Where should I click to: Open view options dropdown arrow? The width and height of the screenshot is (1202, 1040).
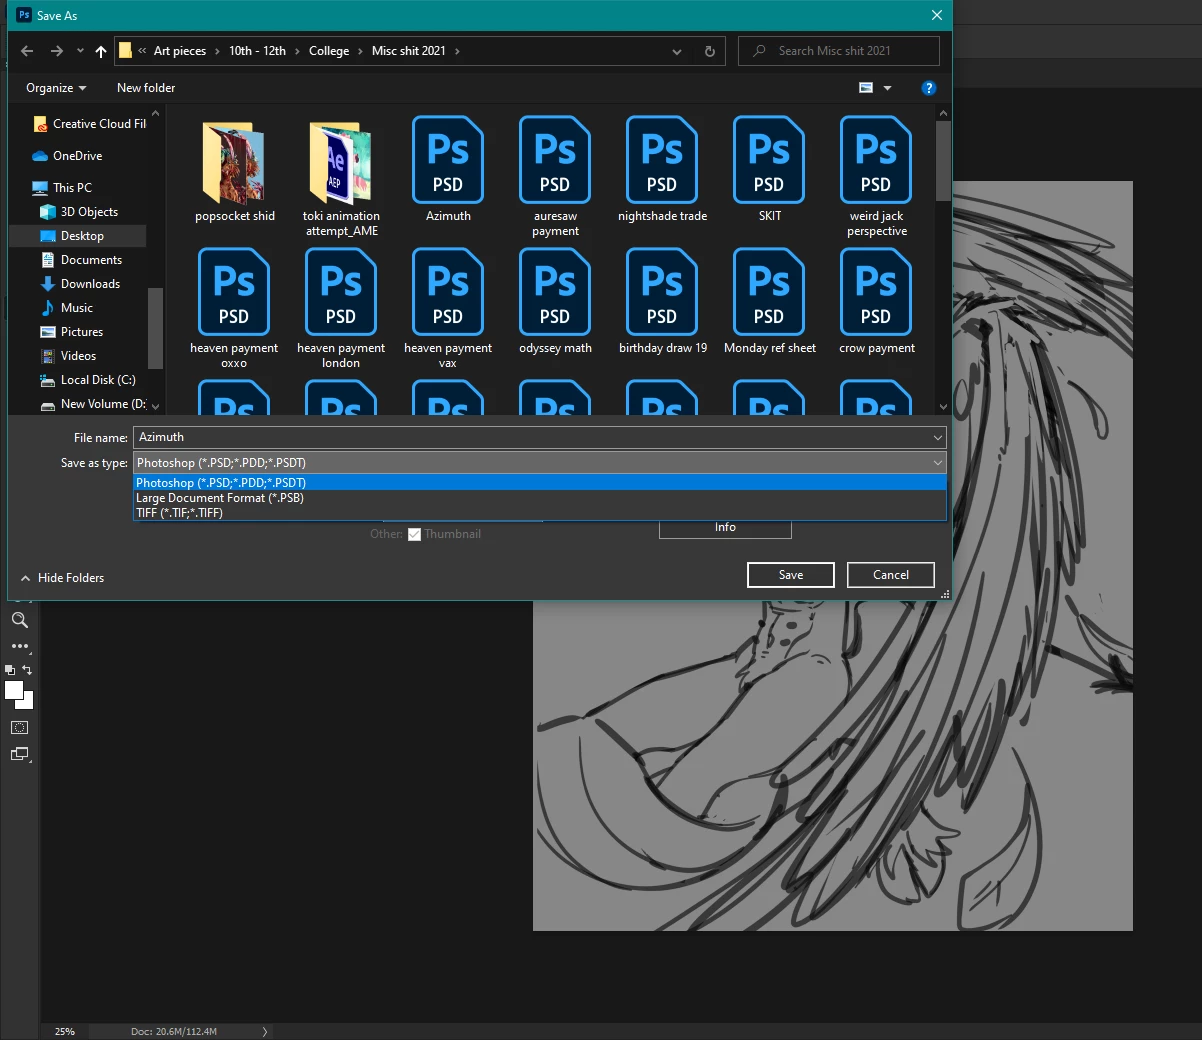[887, 88]
